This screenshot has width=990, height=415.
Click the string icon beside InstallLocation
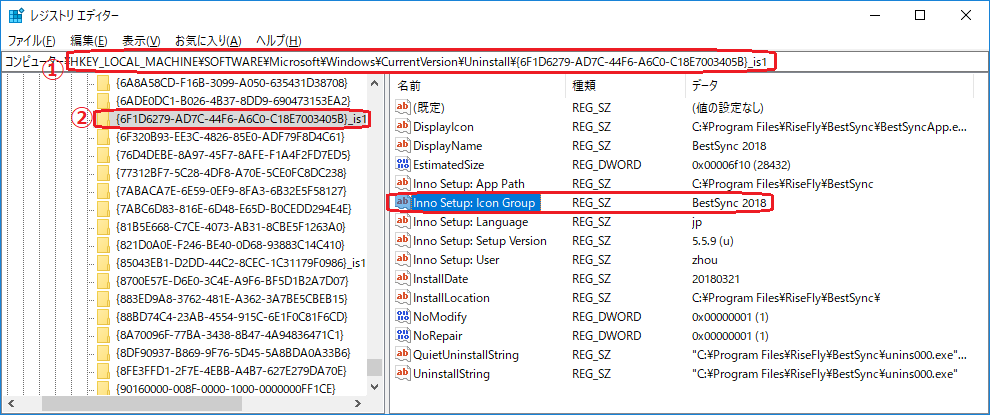[x=403, y=298]
